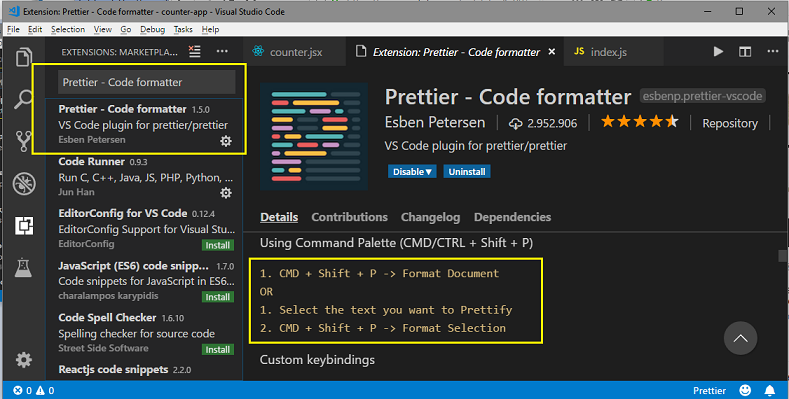Click the vertical scrollbar thumb in details
Image resolution: width=789 pixels, height=399 pixels.
point(782,256)
